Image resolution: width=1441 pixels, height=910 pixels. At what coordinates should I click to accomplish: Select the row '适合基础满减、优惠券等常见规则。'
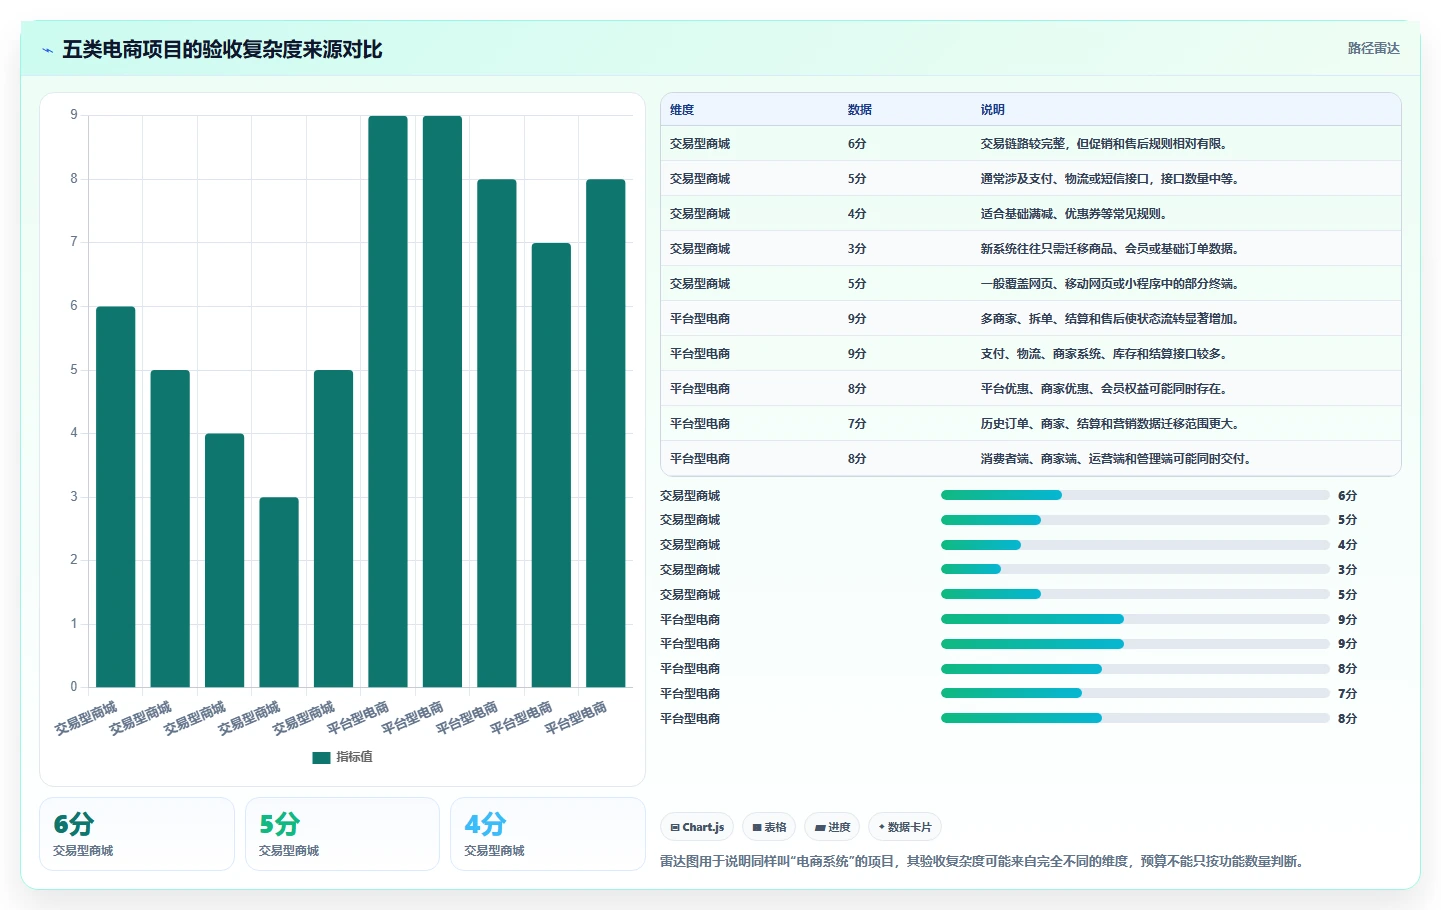click(1030, 214)
